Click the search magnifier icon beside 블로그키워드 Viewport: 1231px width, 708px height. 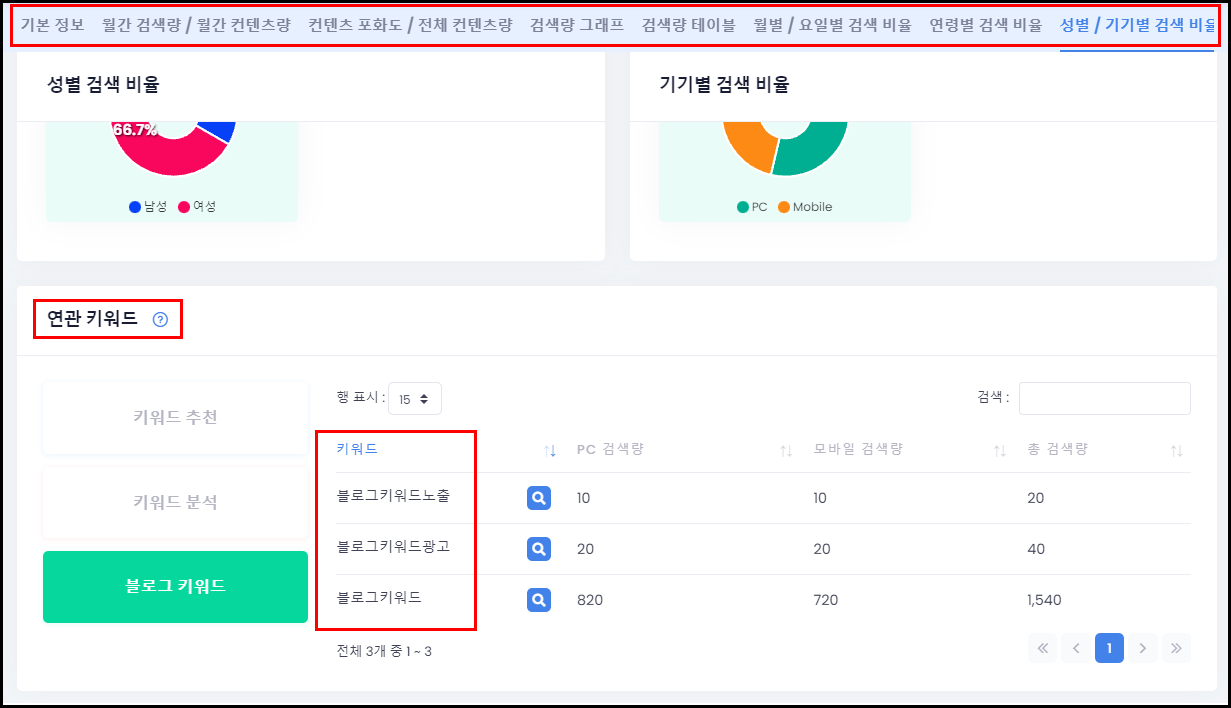click(539, 599)
